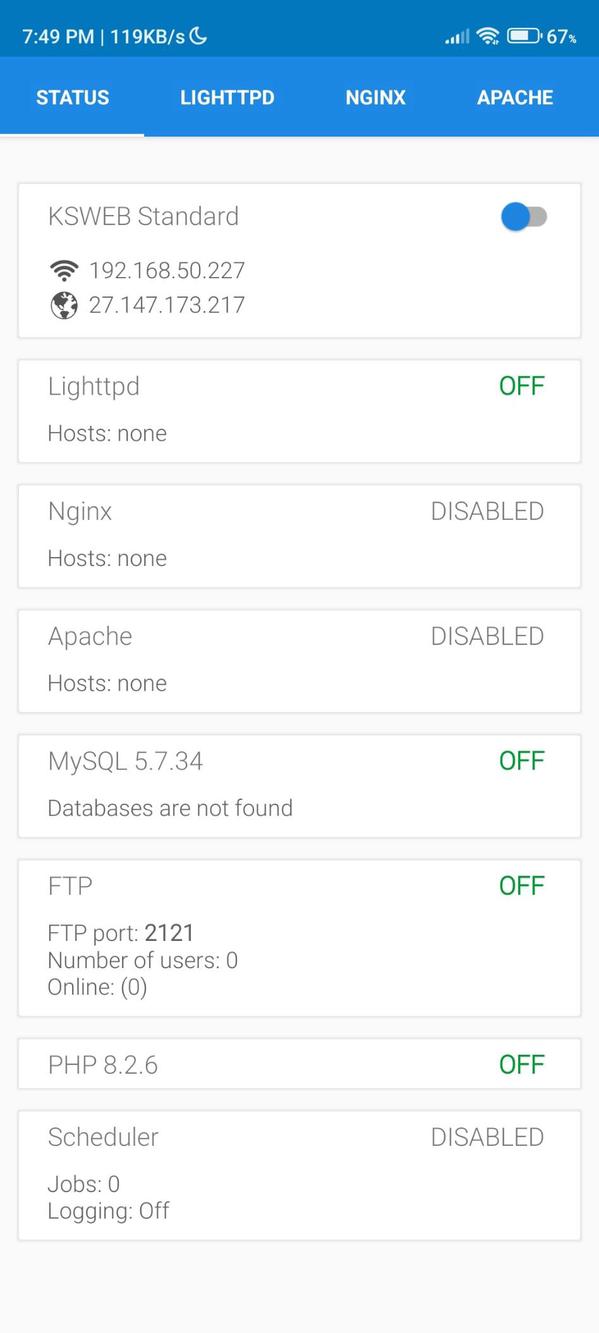The image size is (599, 1333).
Task: Turn on Lighttpd by tapping its OFF status
Action: click(x=522, y=386)
